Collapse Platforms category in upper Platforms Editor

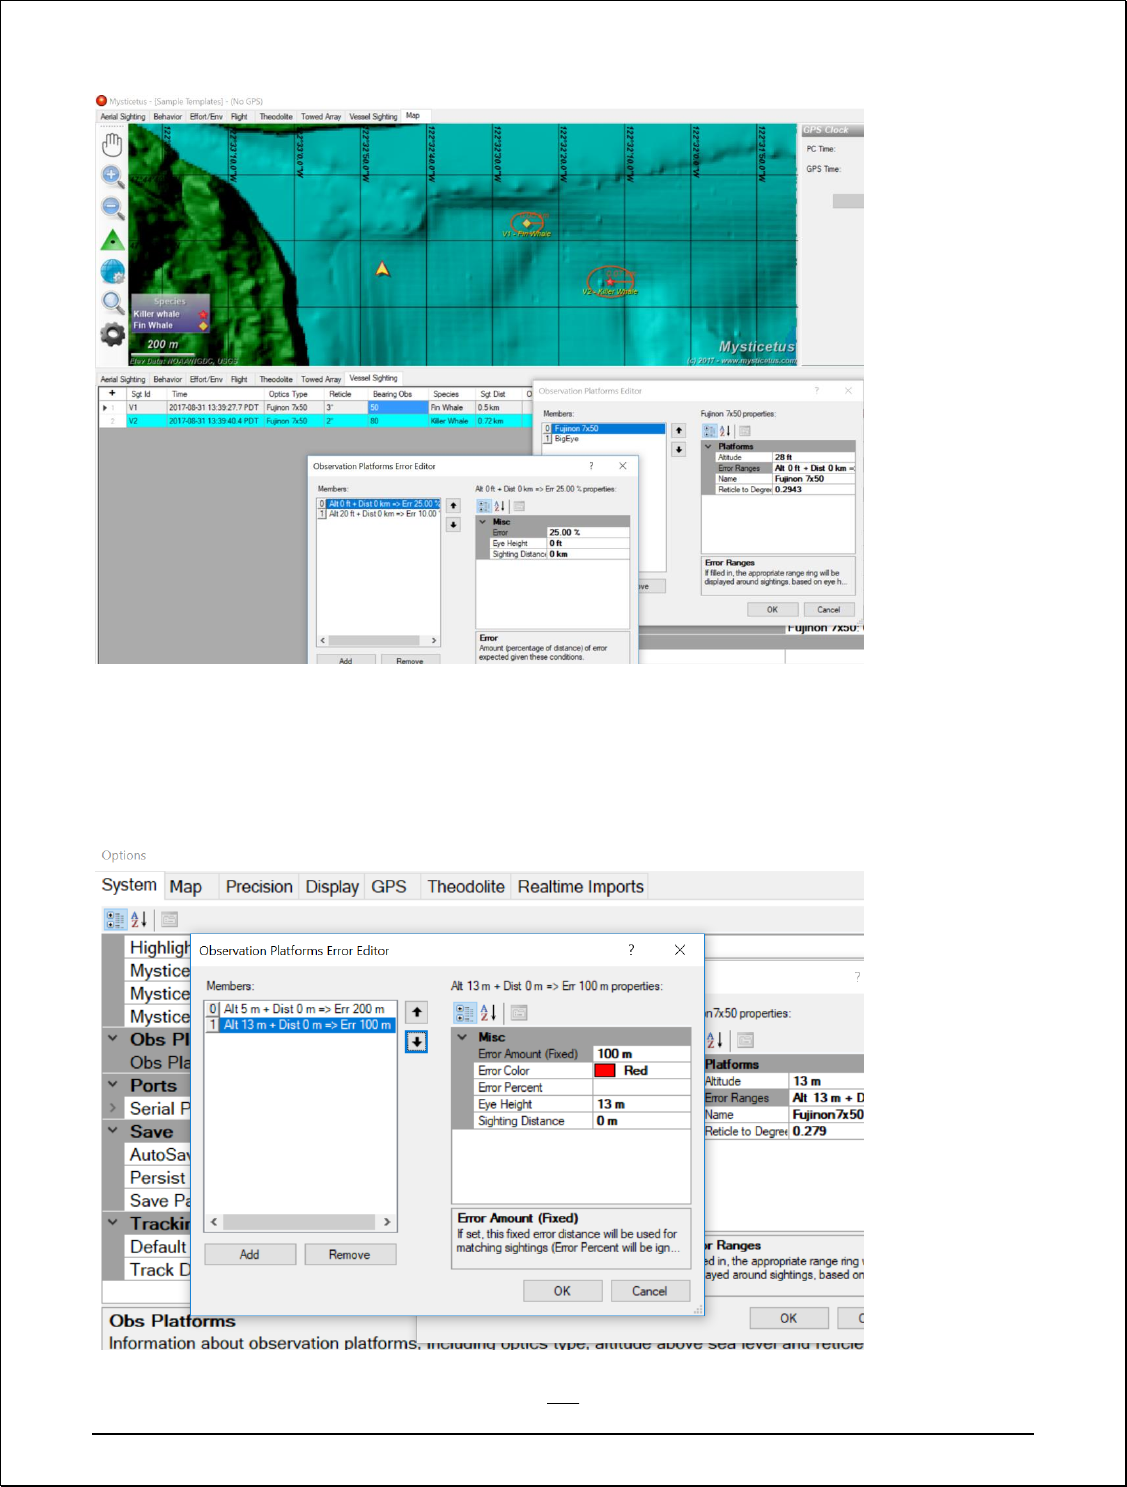coord(708,446)
